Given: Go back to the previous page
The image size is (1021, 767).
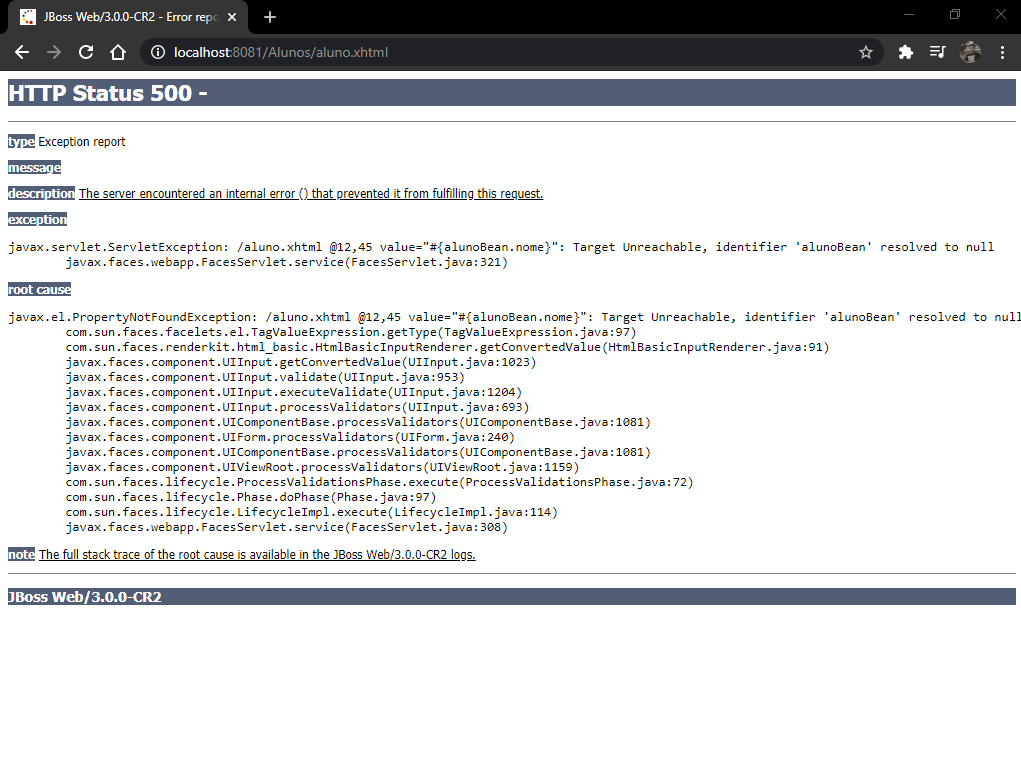Looking at the screenshot, I should pyautogui.click(x=22, y=52).
